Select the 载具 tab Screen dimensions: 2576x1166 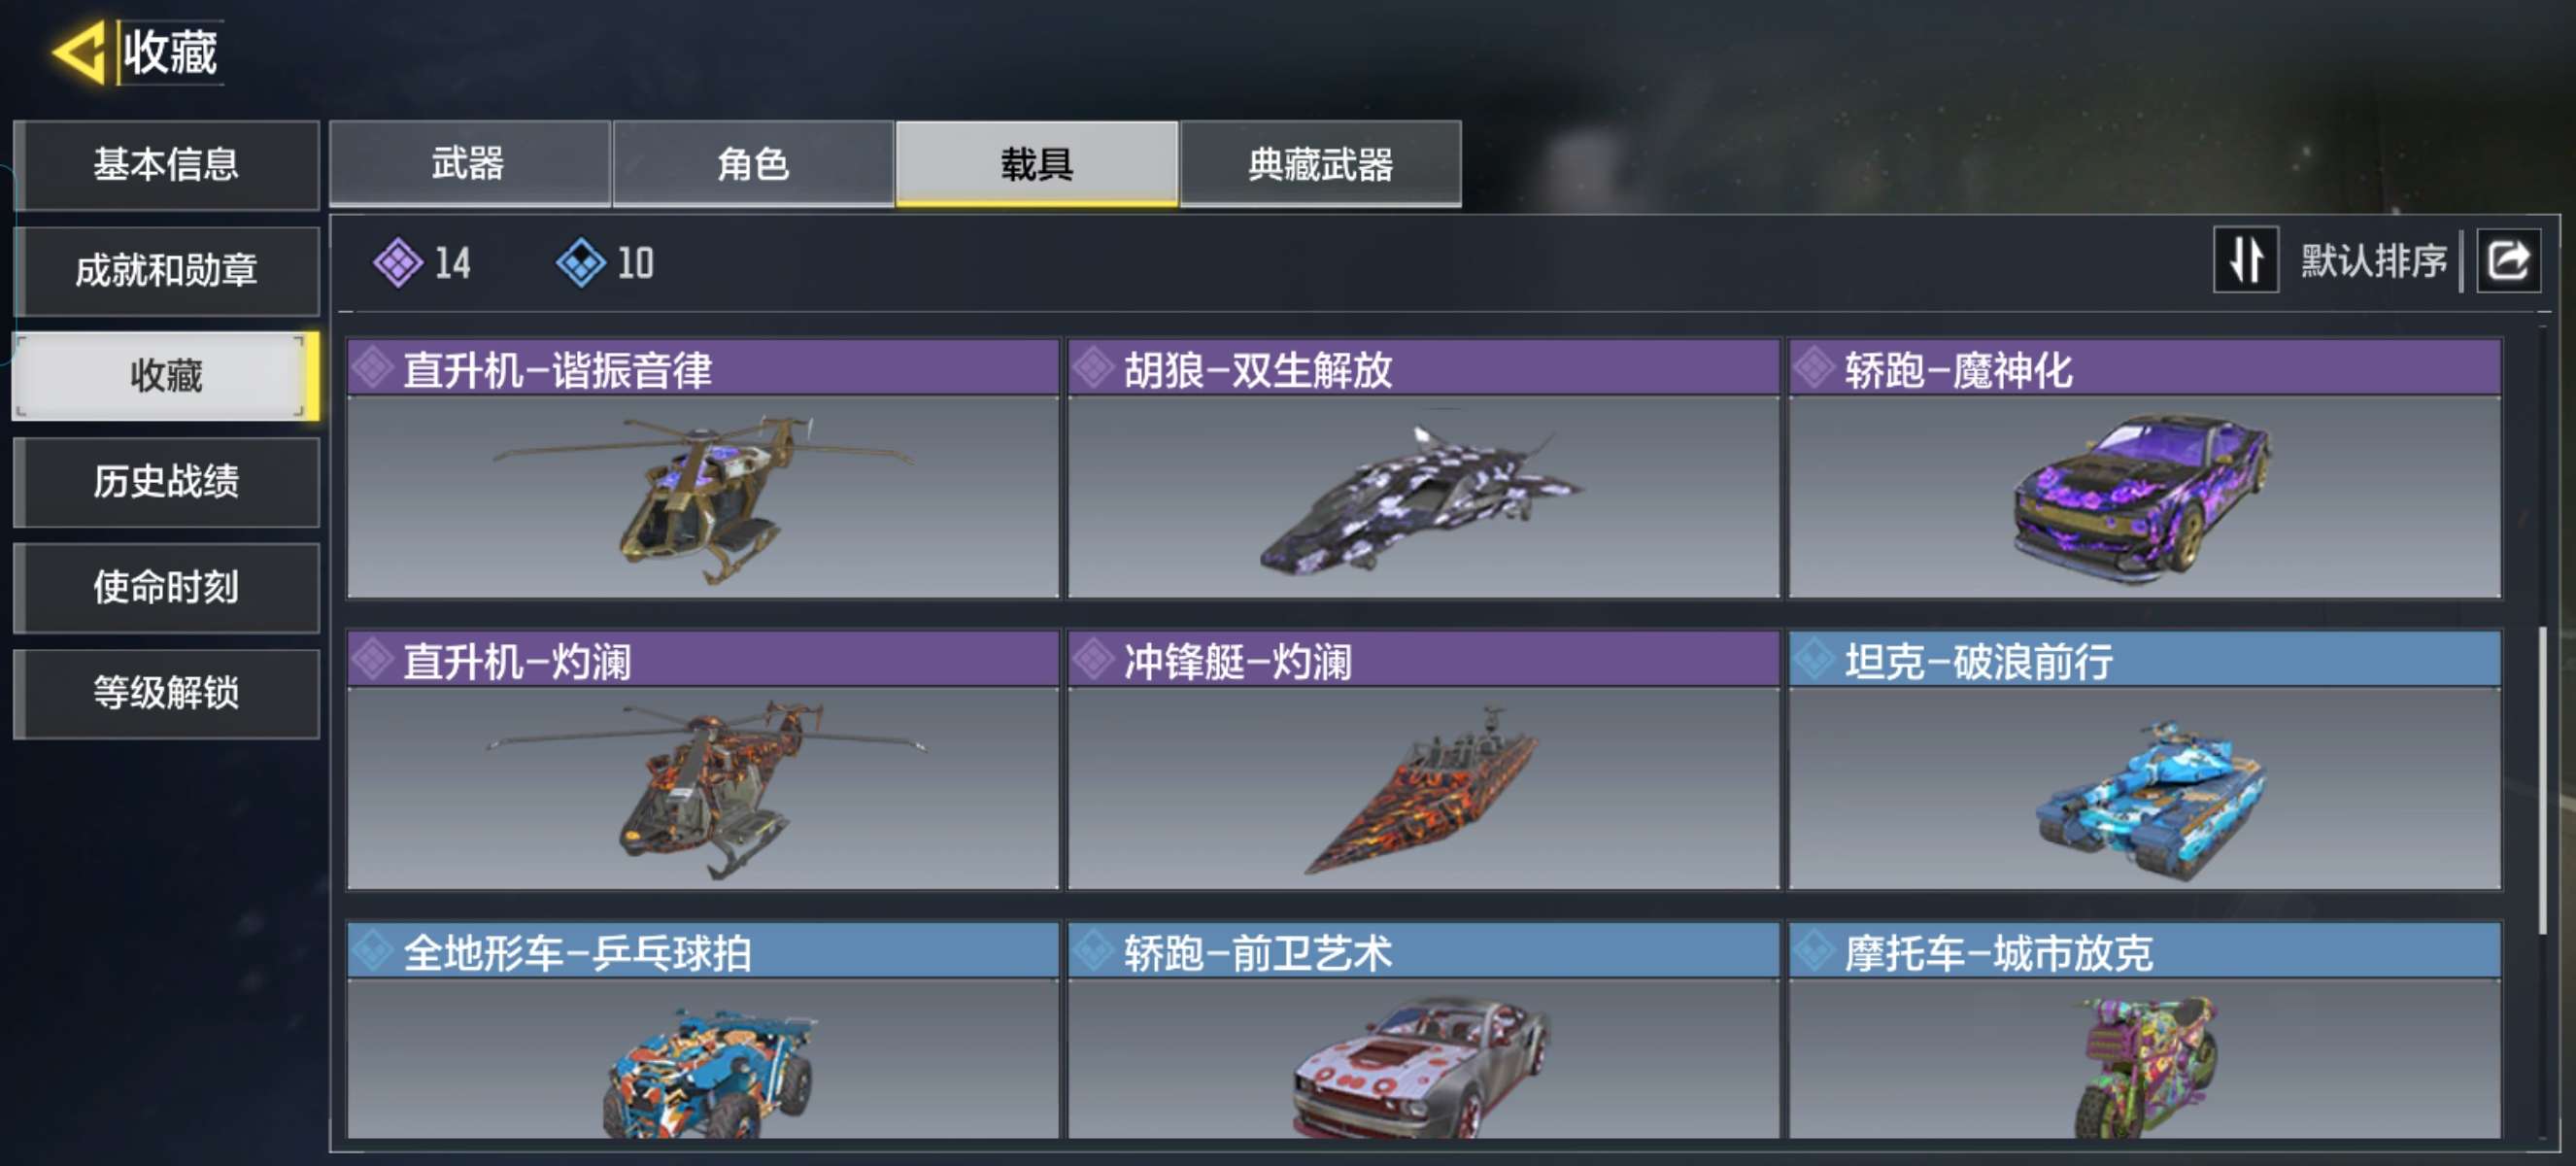[x=1037, y=164]
